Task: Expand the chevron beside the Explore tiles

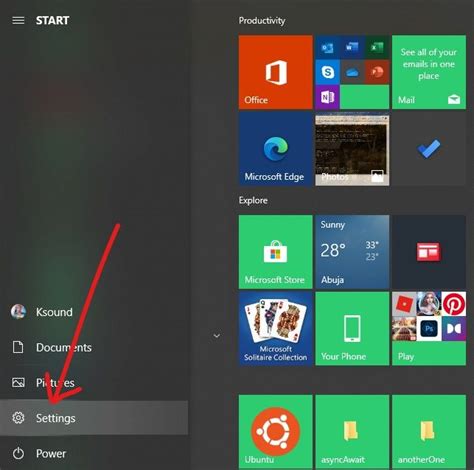Action: [217, 336]
